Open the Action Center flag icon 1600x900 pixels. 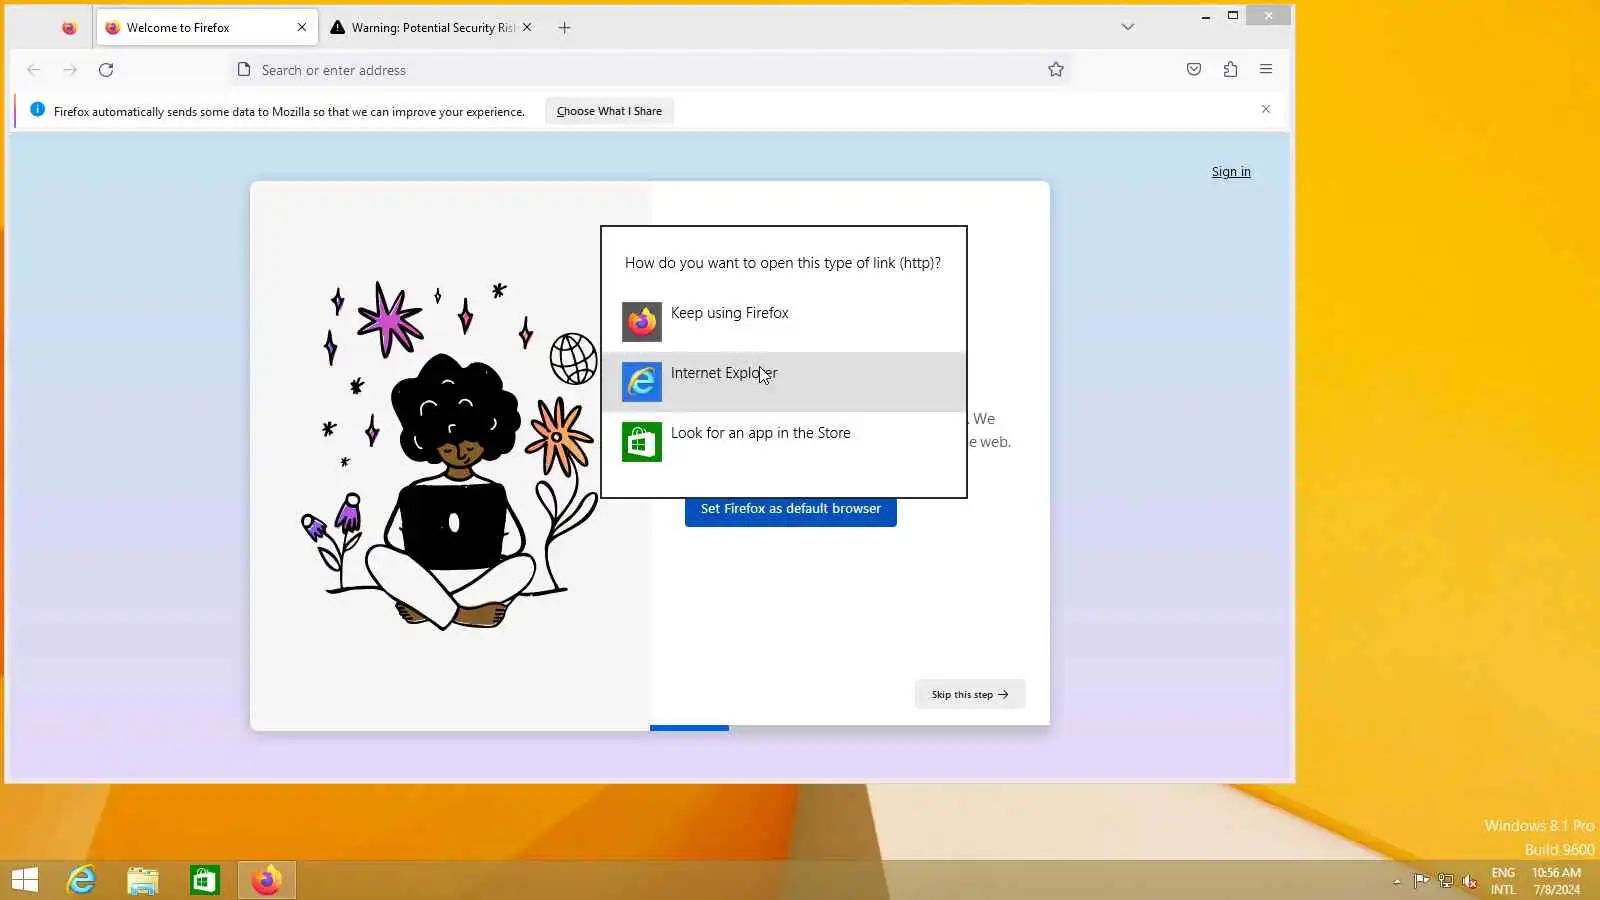pyautogui.click(x=1421, y=881)
